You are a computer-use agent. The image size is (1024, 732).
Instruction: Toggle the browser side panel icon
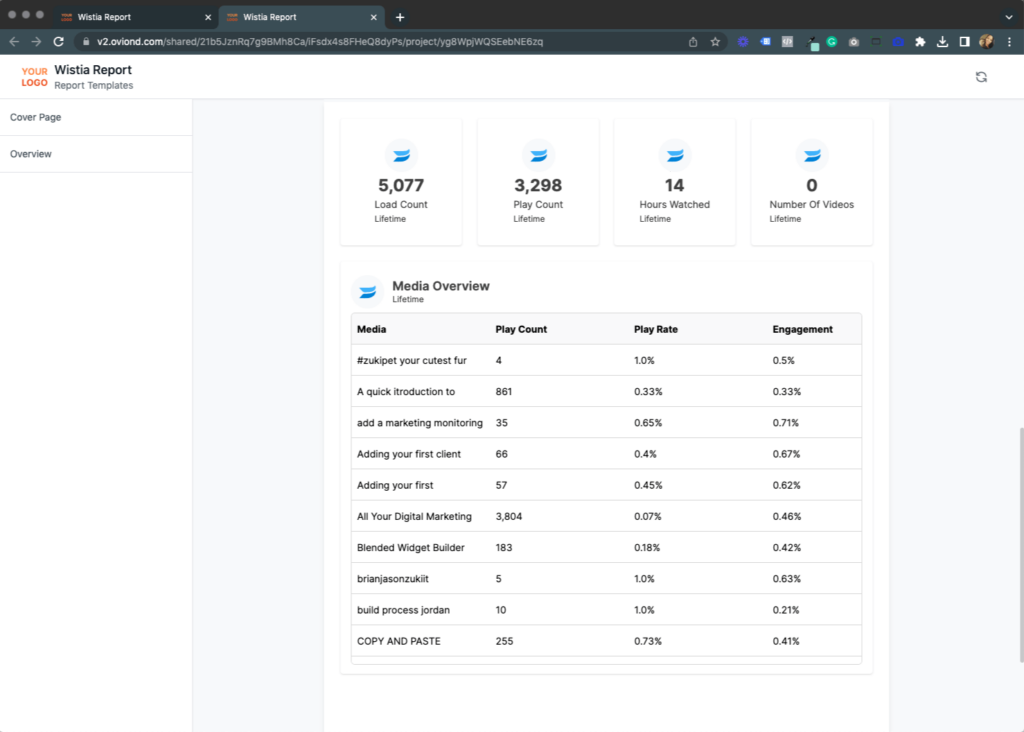(x=965, y=42)
